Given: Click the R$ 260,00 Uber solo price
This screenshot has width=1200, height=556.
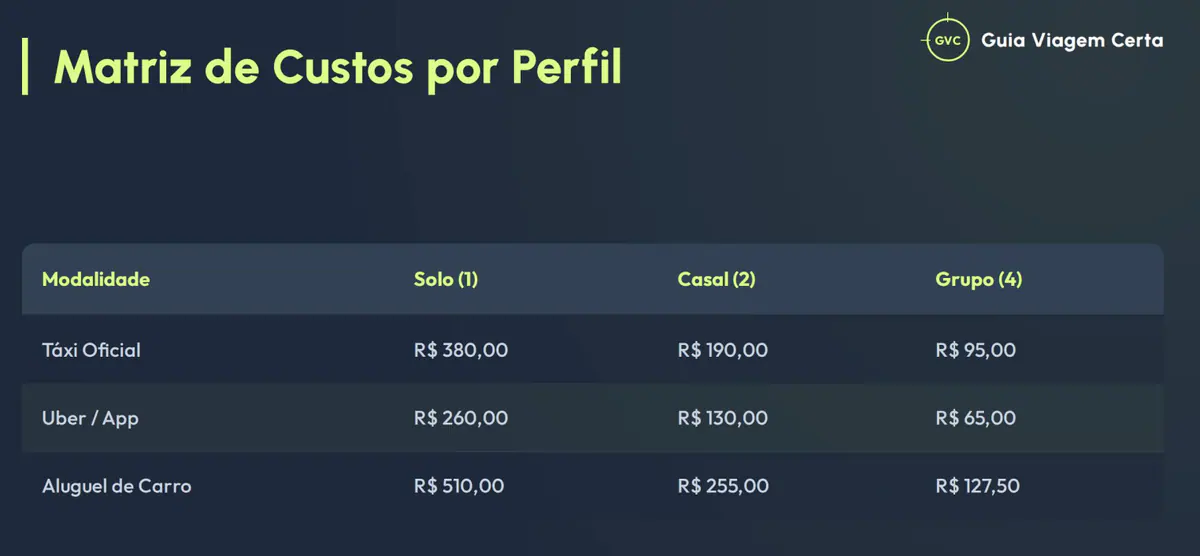Looking at the screenshot, I should click(x=461, y=418).
